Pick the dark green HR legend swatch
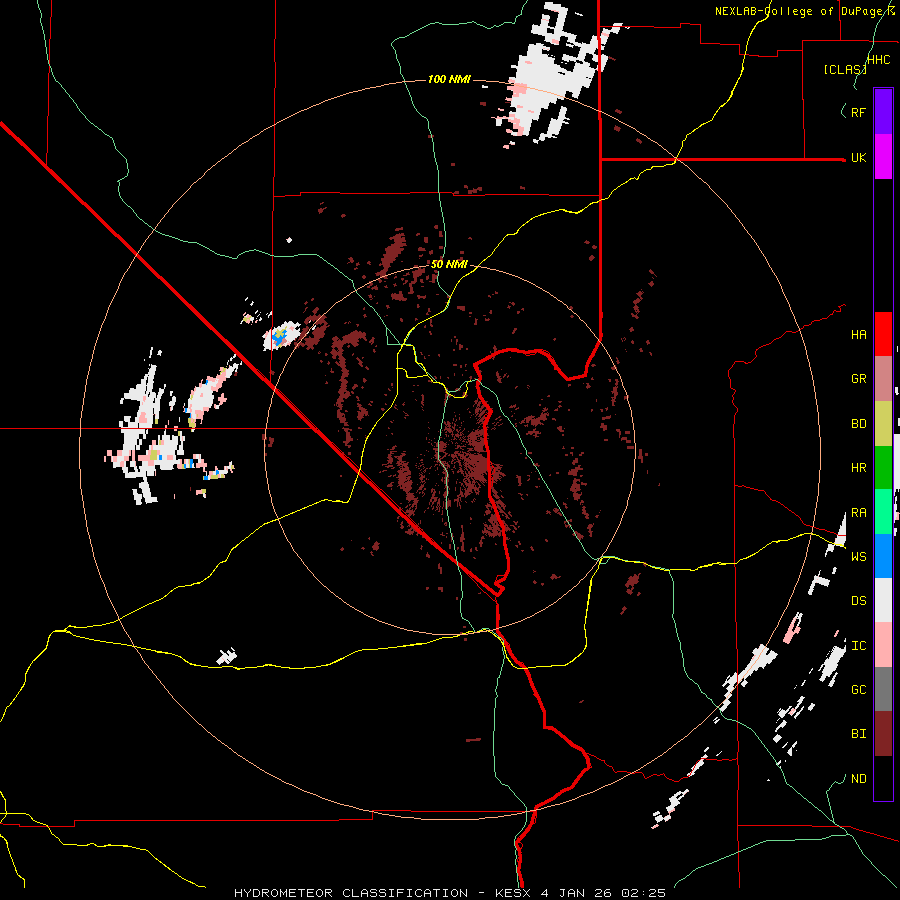 883,468
